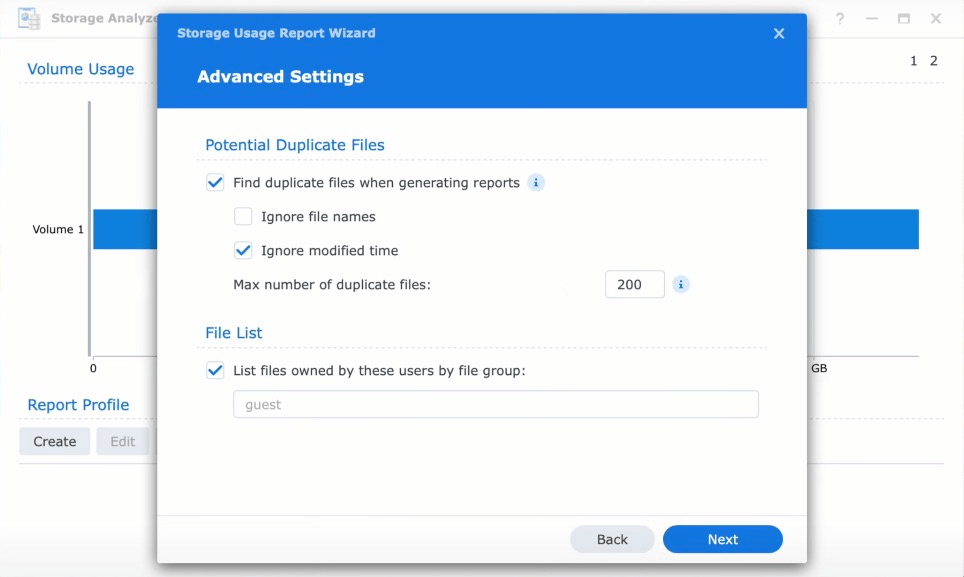Disable Find duplicate files when generating reports
The height and width of the screenshot is (577, 964).
click(215, 183)
